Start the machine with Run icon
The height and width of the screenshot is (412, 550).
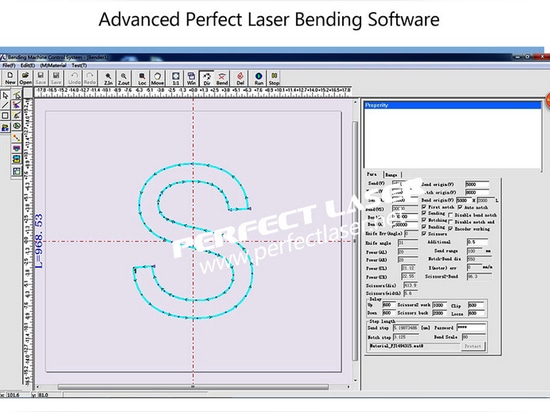pos(259,78)
